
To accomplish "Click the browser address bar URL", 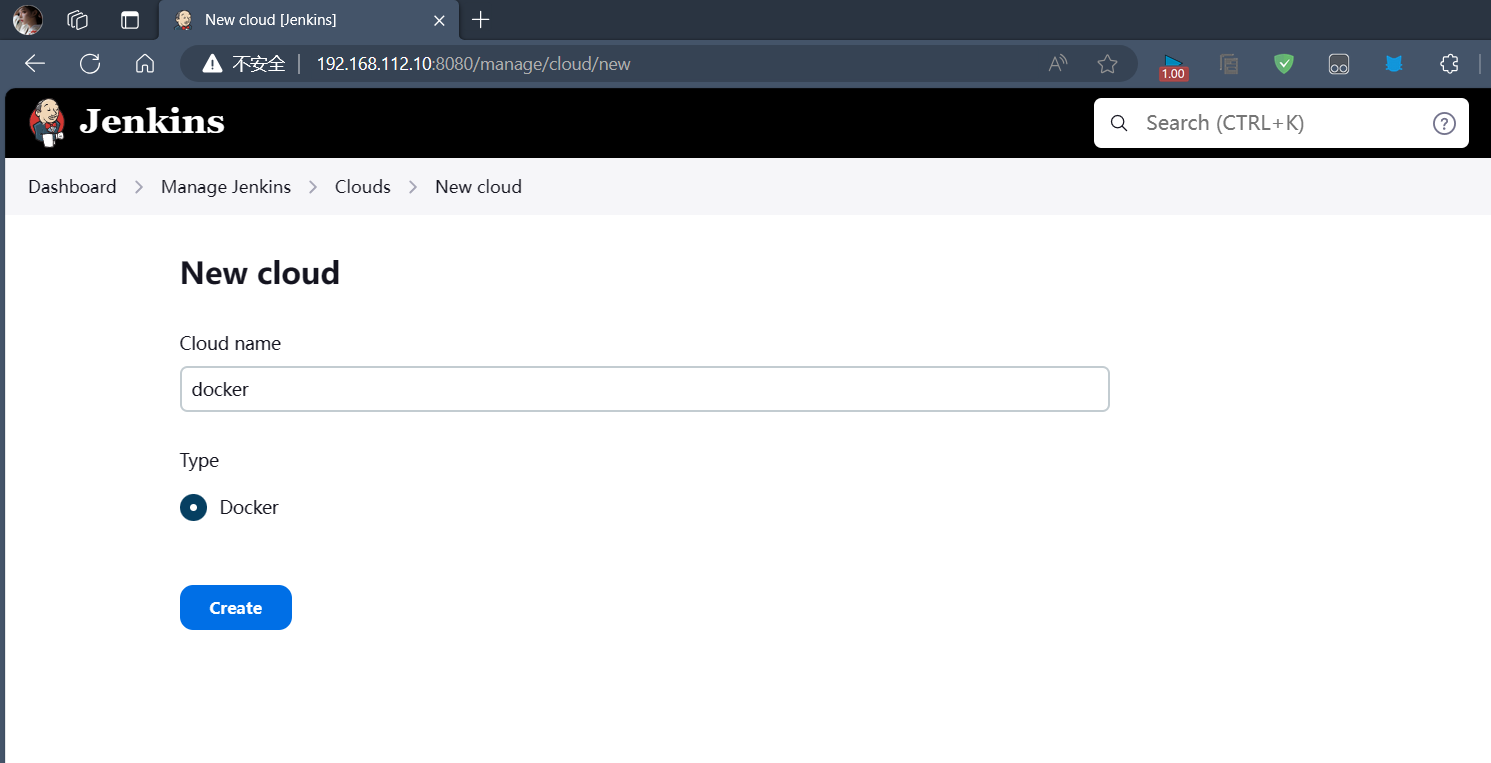I will [474, 64].
